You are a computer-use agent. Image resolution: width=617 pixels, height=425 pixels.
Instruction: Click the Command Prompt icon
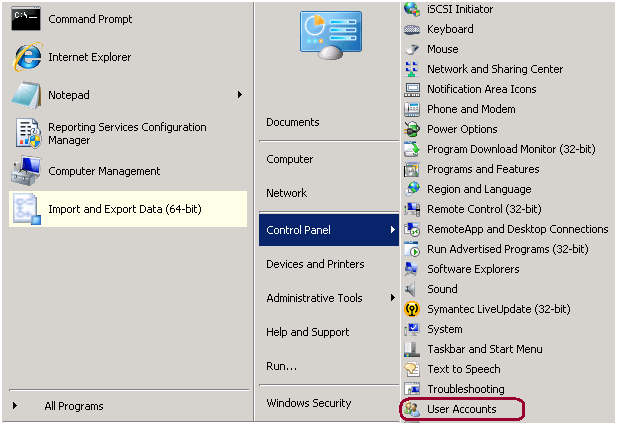point(26,19)
